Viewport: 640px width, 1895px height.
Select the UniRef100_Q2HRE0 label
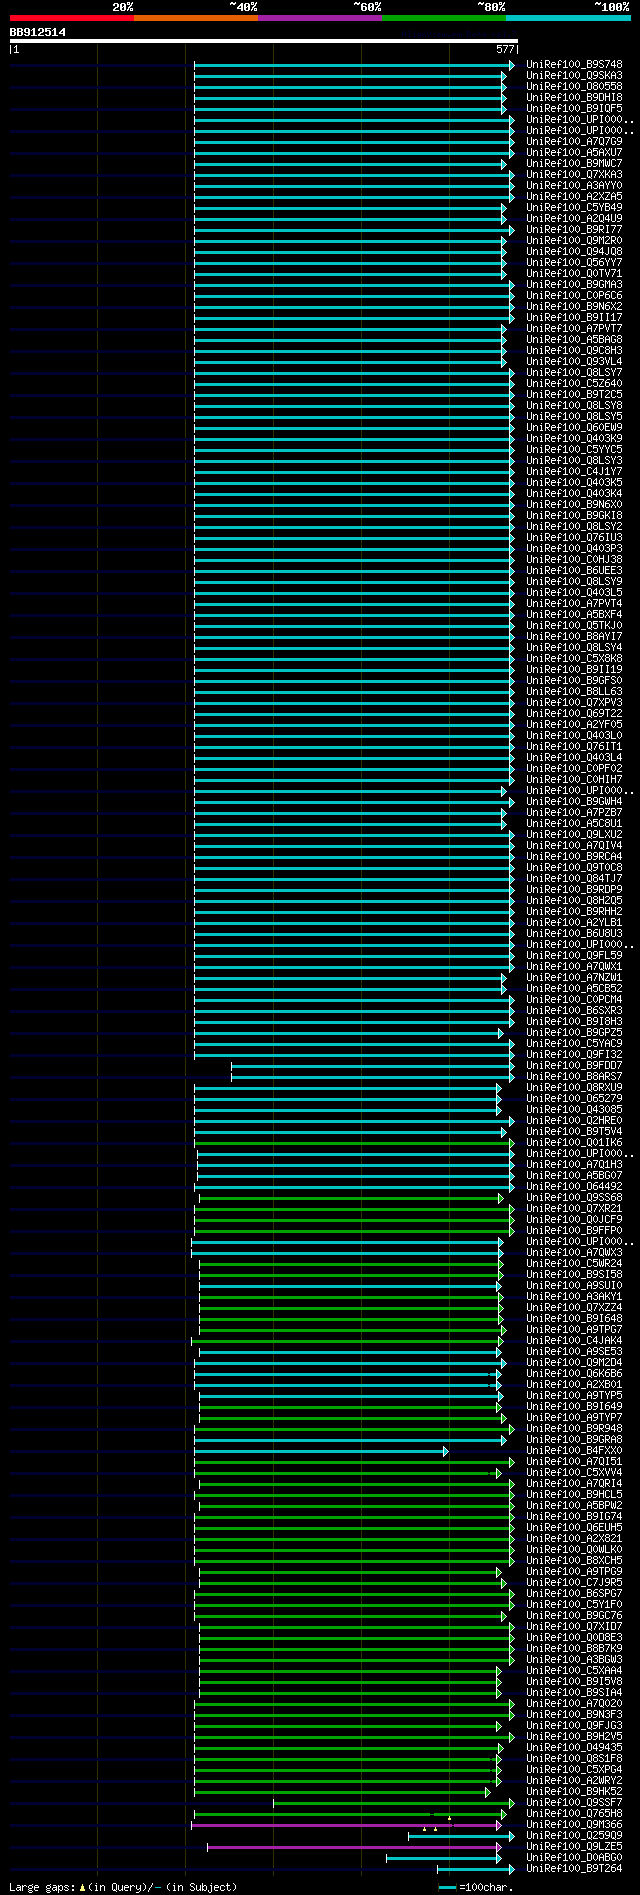pyautogui.click(x=574, y=1121)
